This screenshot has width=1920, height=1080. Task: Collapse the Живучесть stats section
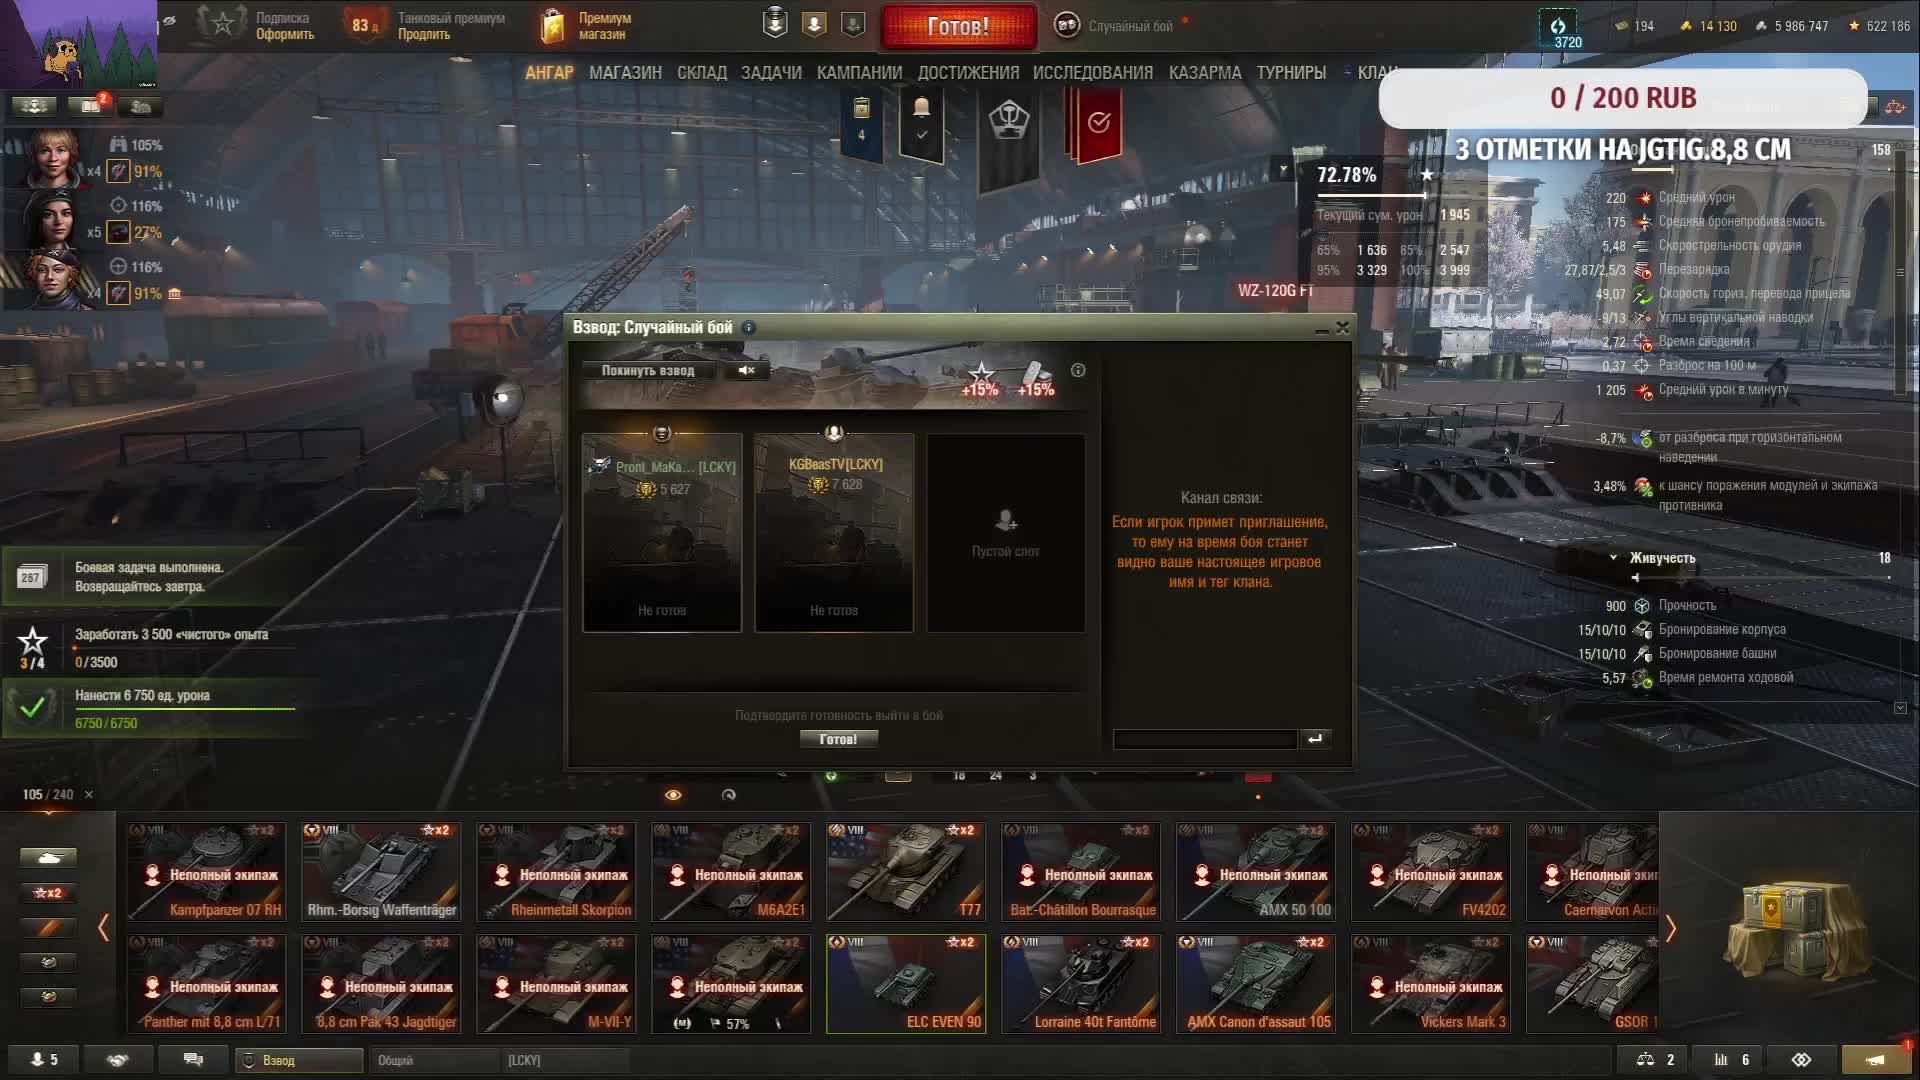point(1613,558)
